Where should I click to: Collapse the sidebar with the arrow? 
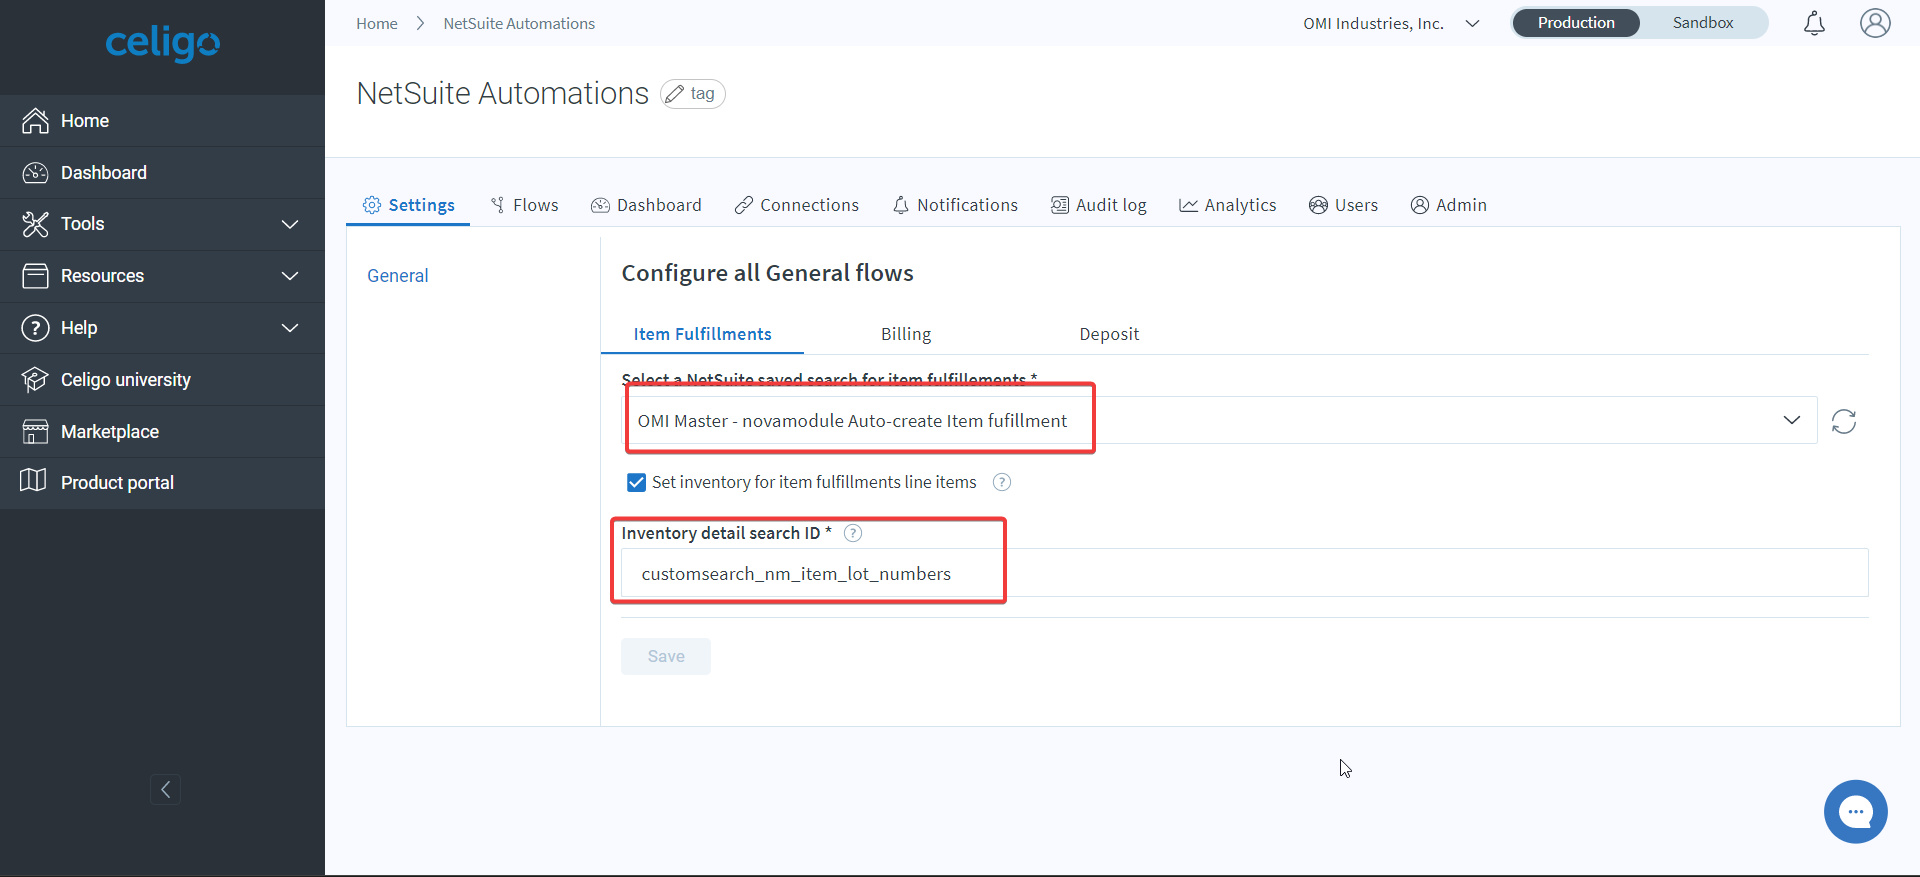166,790
